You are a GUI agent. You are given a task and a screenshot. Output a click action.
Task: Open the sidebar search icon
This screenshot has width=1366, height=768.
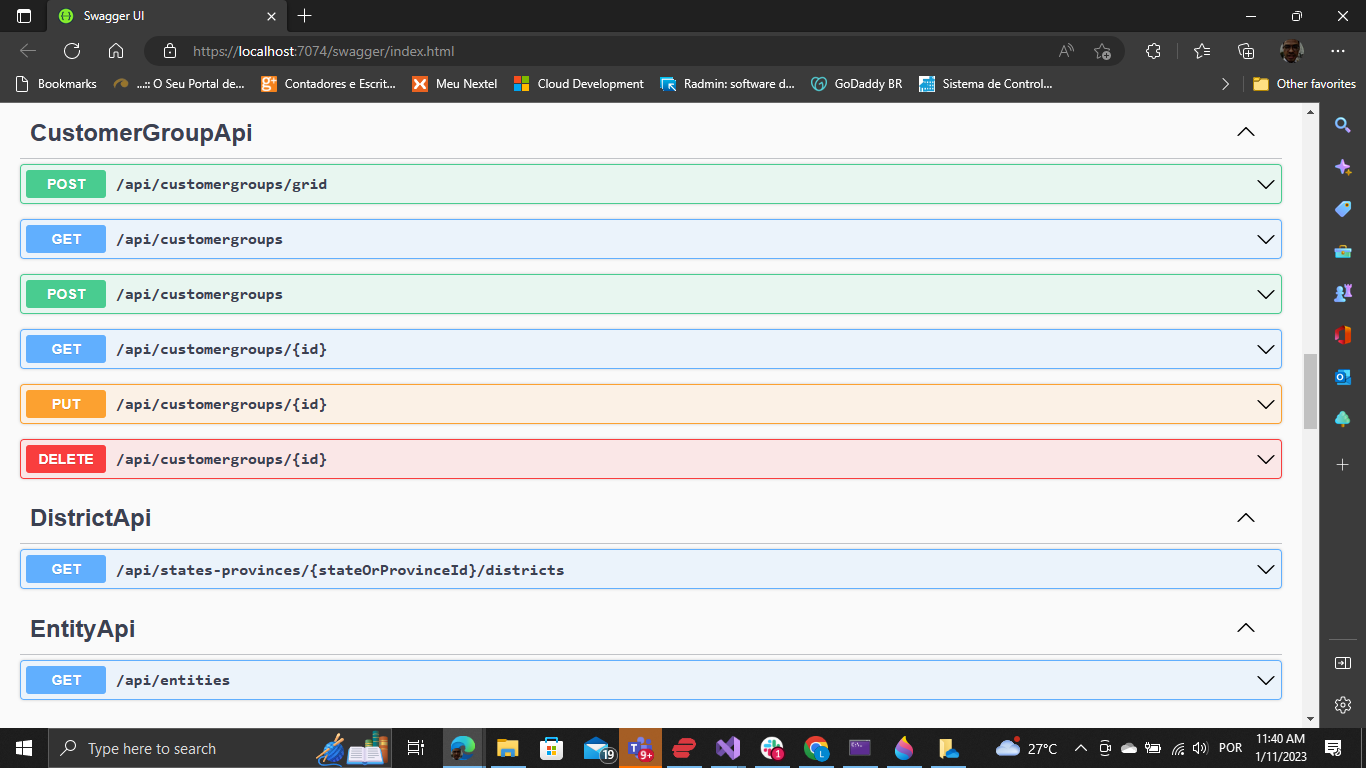[1343, 124]
